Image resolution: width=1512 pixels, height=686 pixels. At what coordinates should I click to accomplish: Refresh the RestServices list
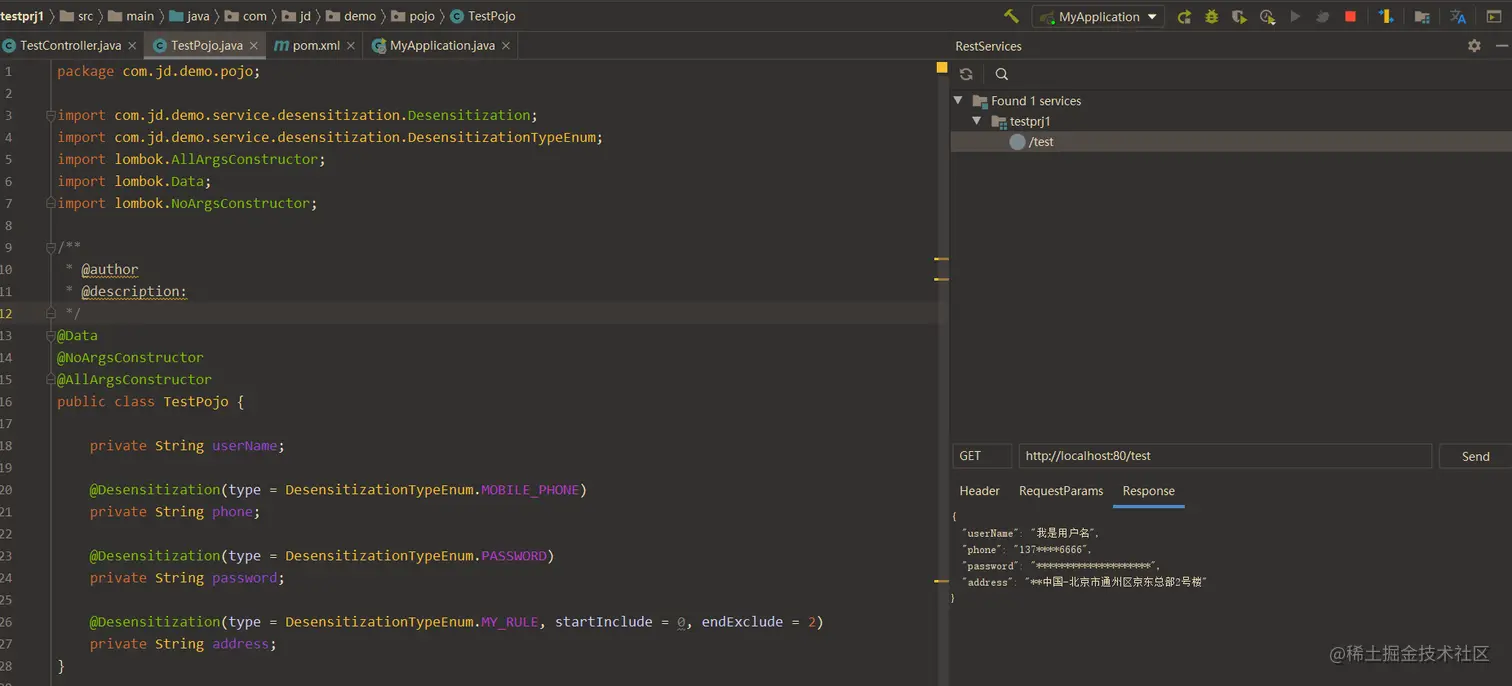pos(966,74)
